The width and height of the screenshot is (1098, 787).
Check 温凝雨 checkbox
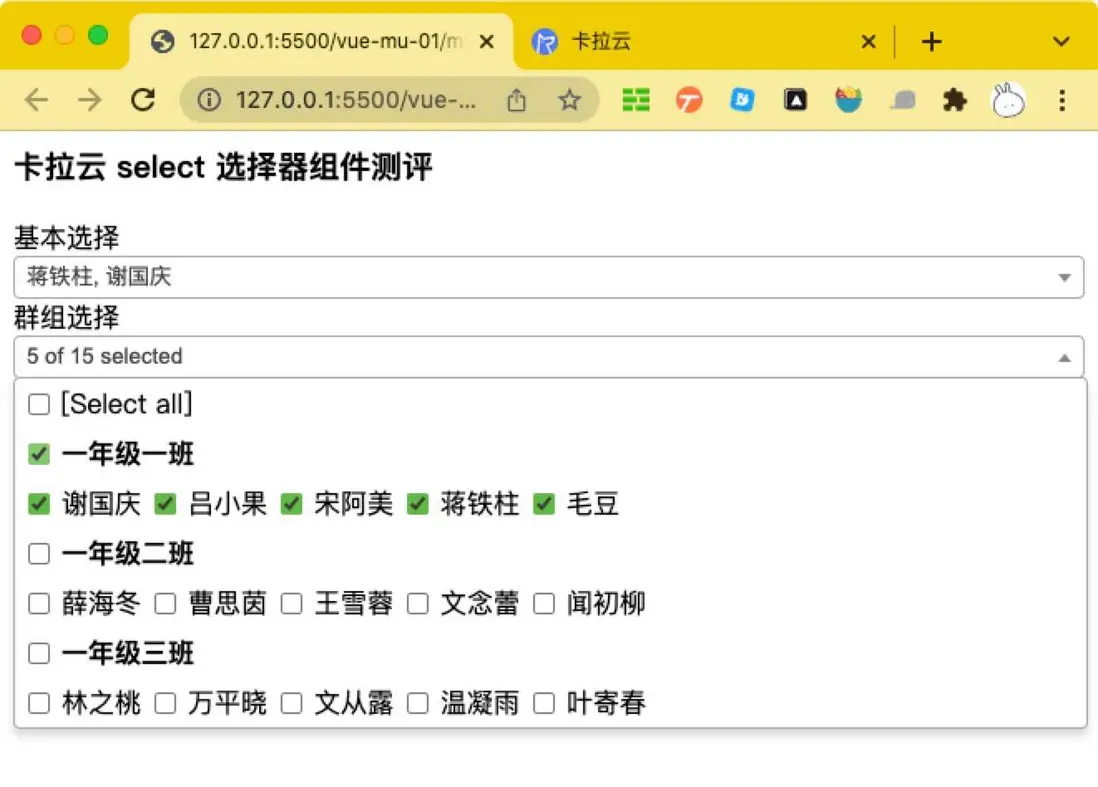pyautogui.click(x=418, y=703)
